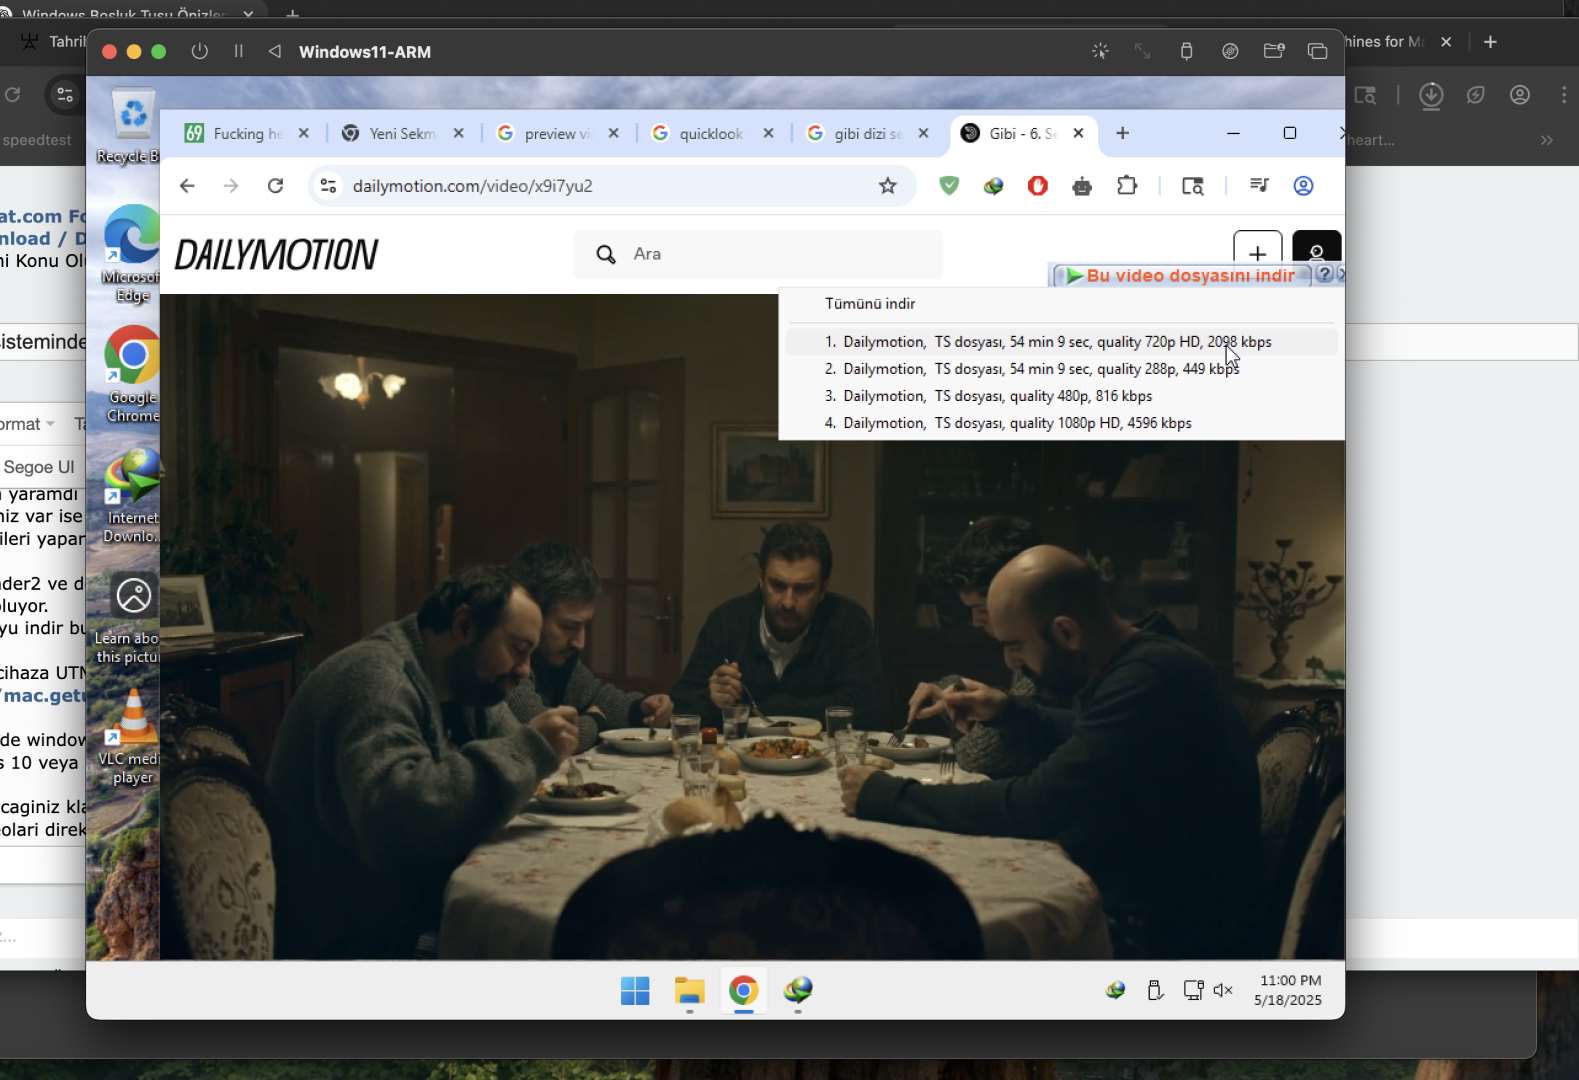Select the Microsoft Edge desktop icon
1579x1080 pixels.
point(131,254)
